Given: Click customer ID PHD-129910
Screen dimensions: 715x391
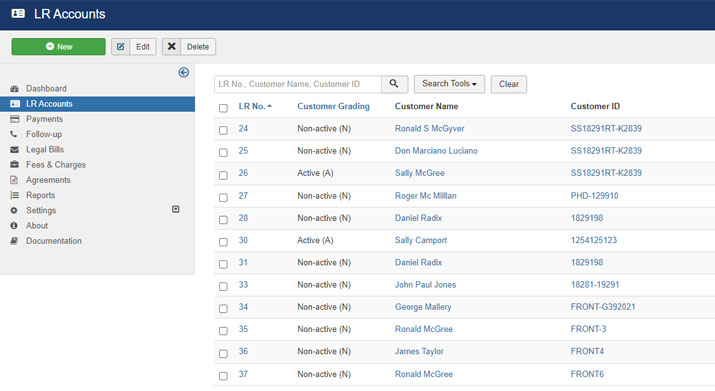Looking at the screenshot, I should pyautogui.click(x=595, y=196).
